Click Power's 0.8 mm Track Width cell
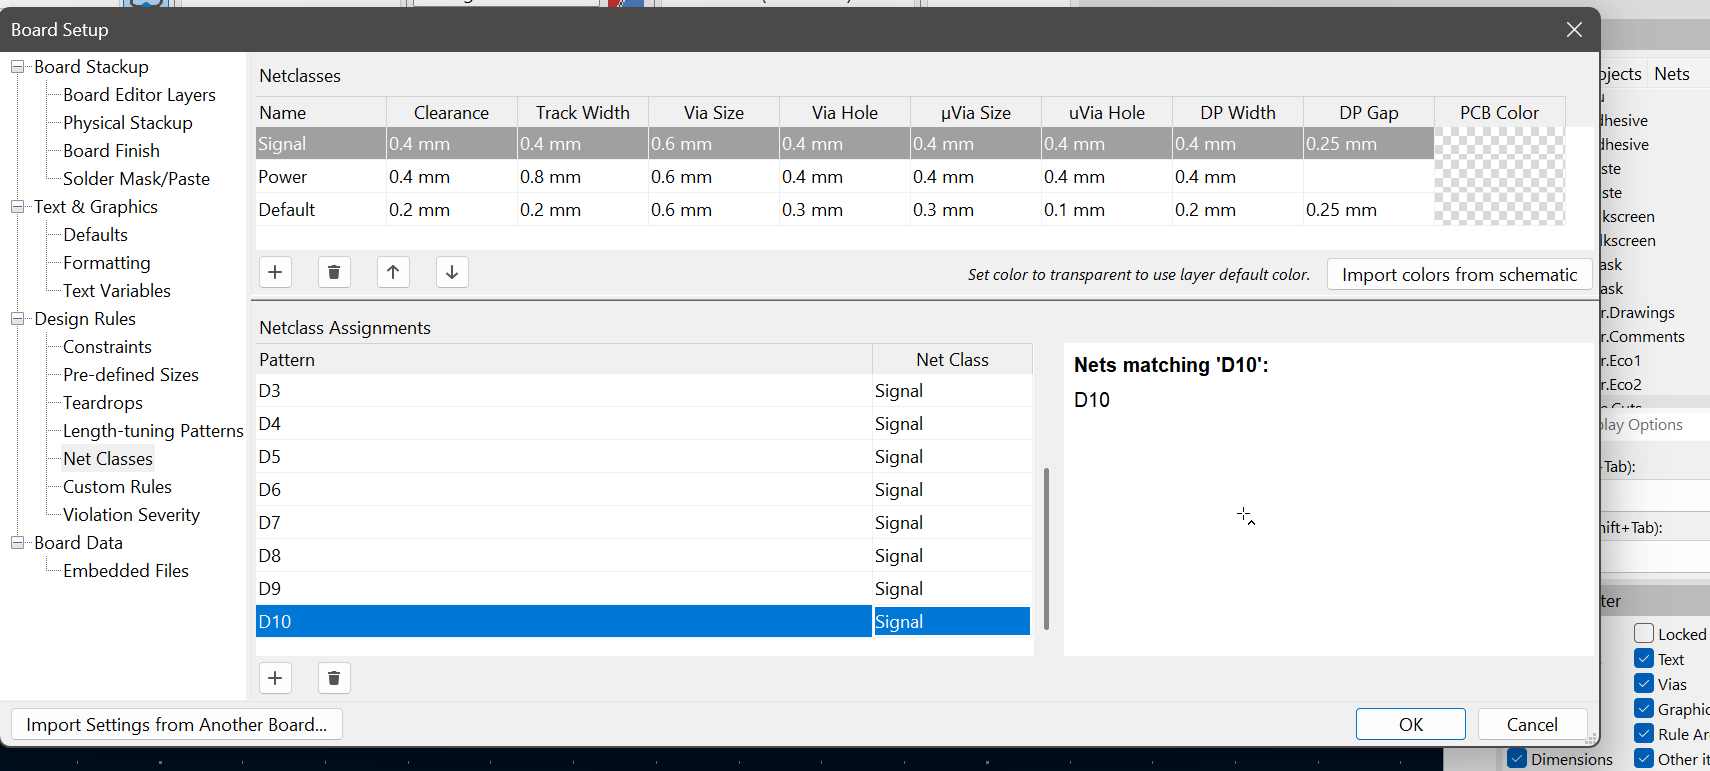 [583, 177]
